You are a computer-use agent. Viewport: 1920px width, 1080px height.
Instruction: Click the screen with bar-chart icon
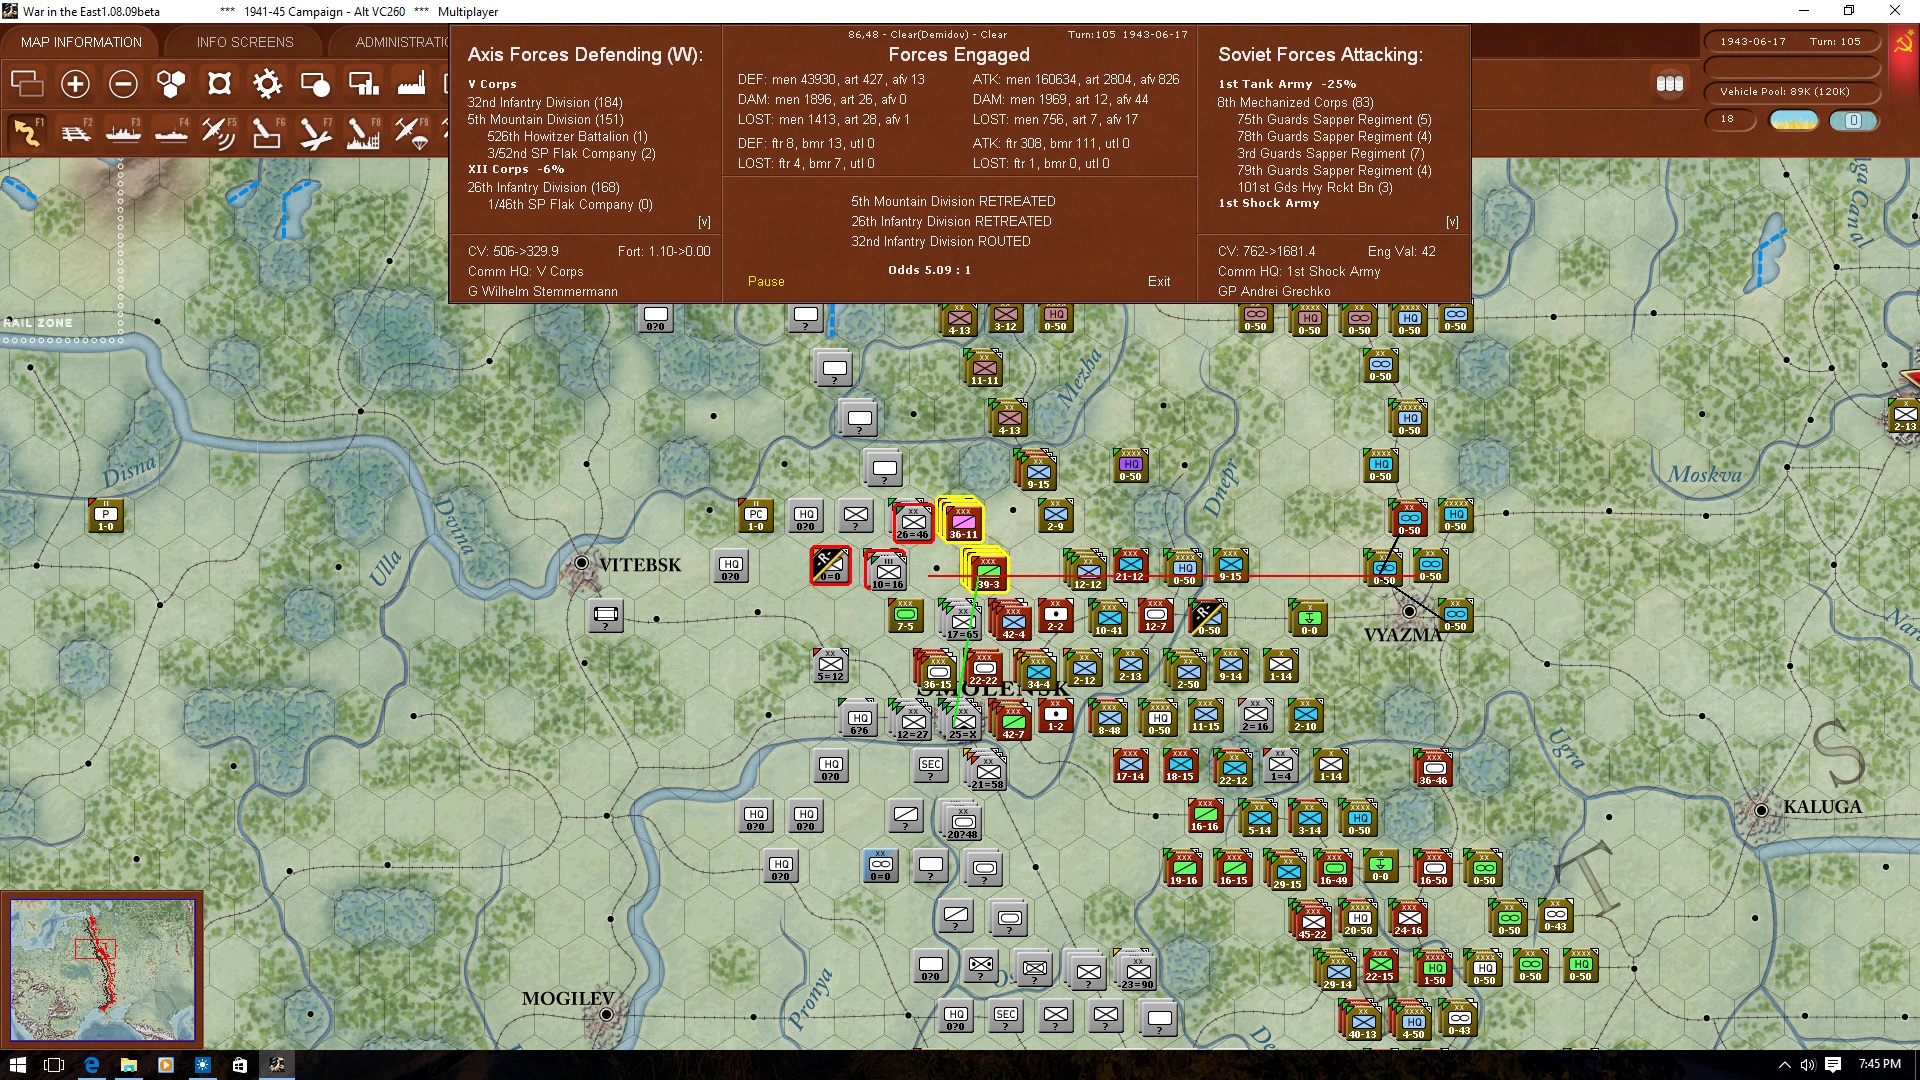coord(363,84)
